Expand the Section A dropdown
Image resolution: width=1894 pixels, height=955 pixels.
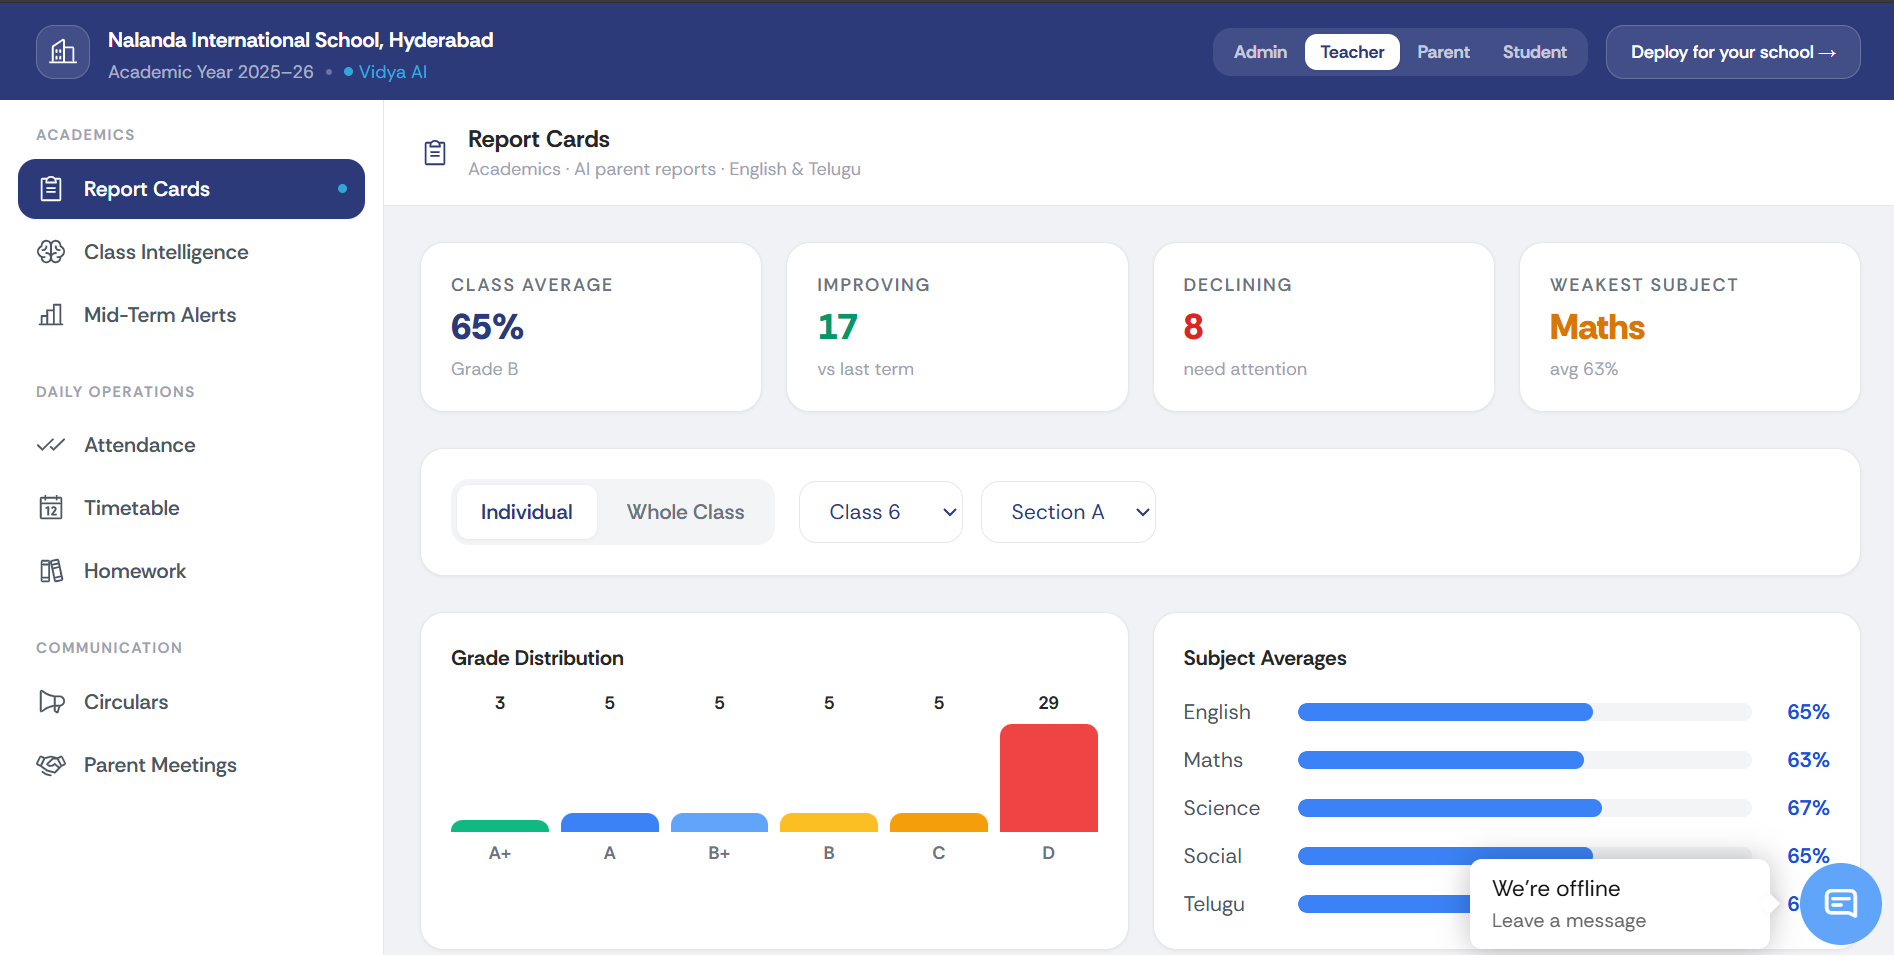pos(1068,512)
